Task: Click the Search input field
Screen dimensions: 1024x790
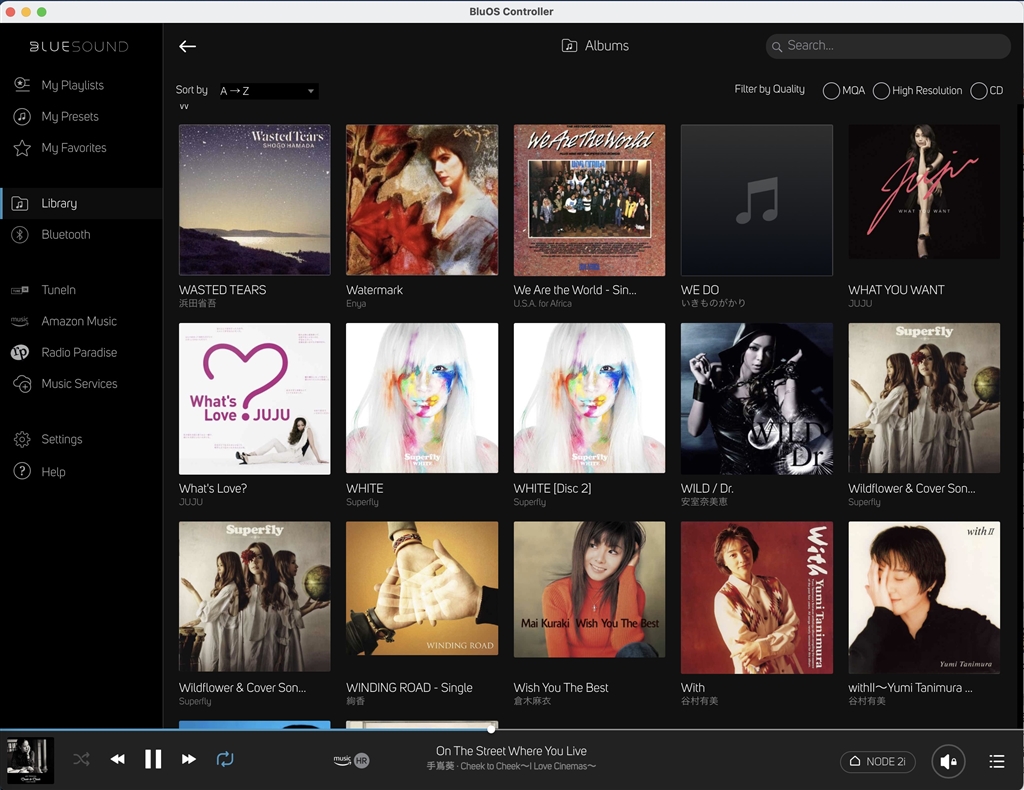Action: coord(888,46)
